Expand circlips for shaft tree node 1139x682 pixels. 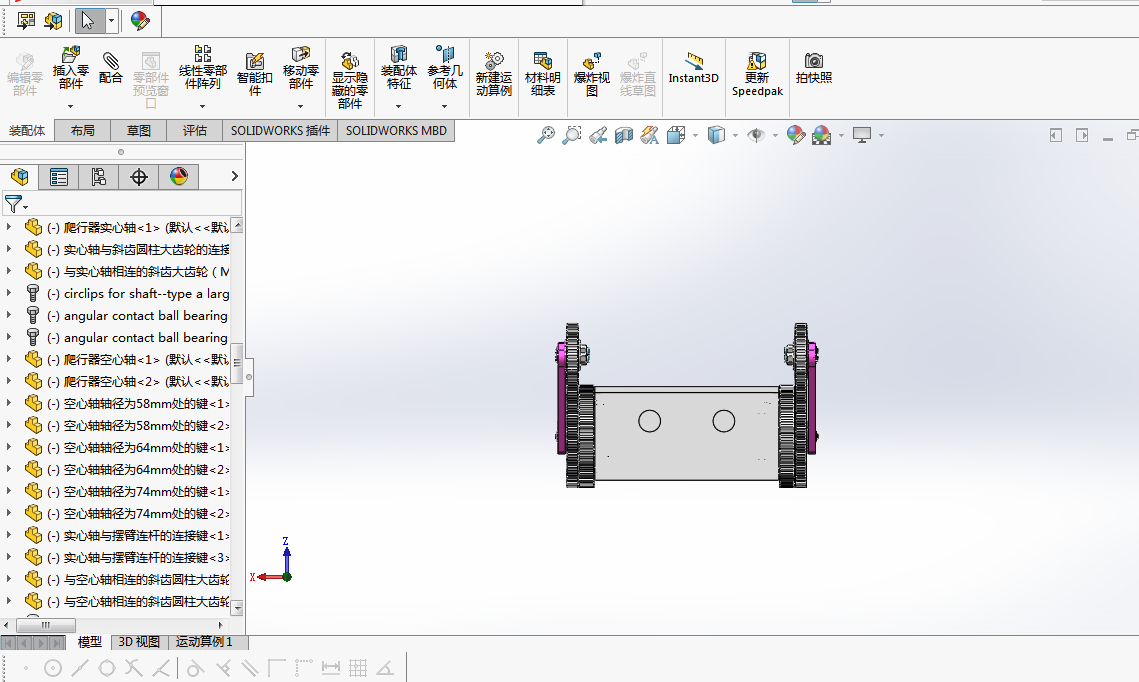(x=9, y=293)
